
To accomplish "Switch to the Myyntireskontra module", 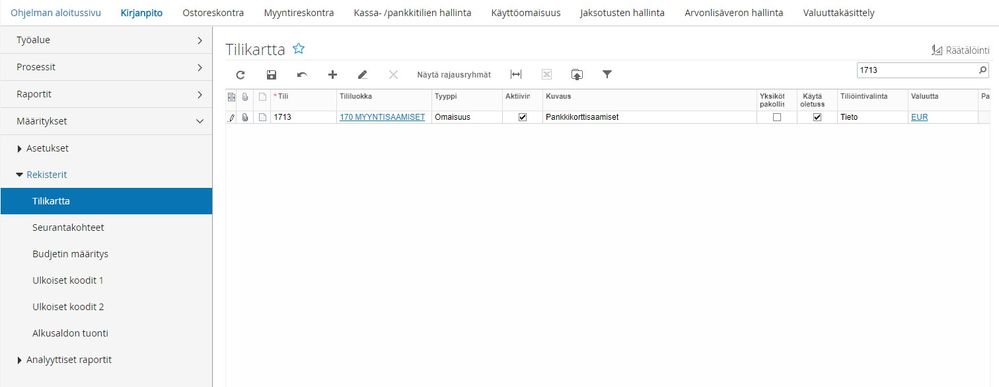I will (299, 13).
